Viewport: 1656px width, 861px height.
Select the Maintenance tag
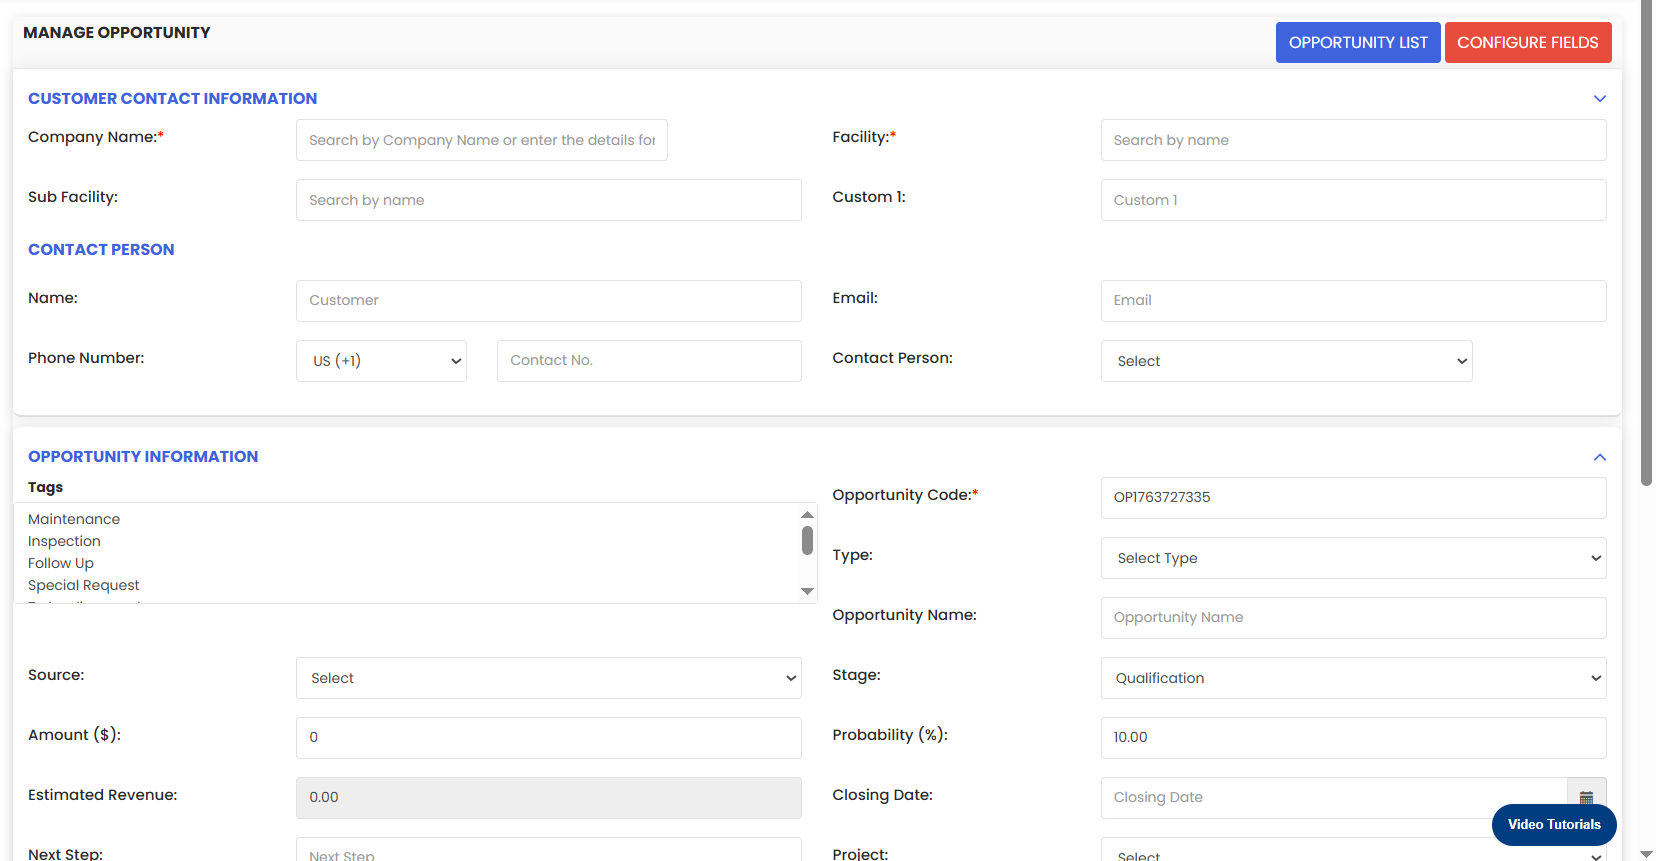(x=74, y=519)
